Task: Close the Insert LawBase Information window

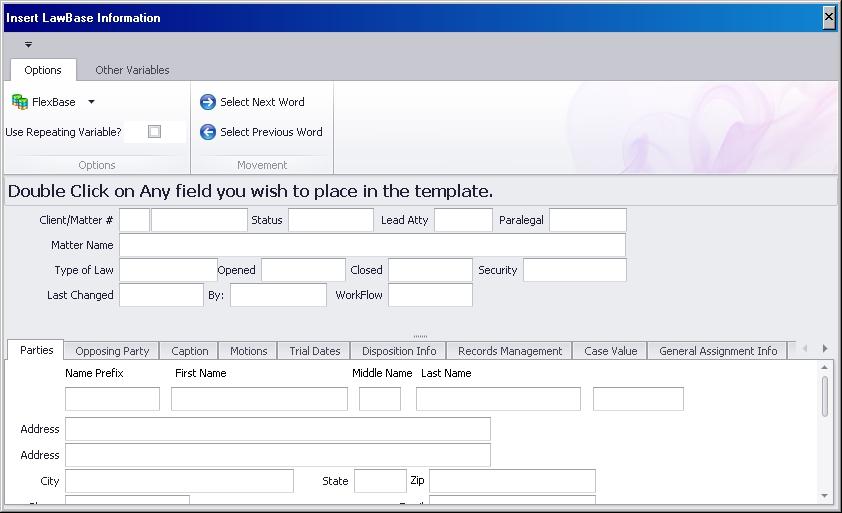Action: click(x=829, y=17)
